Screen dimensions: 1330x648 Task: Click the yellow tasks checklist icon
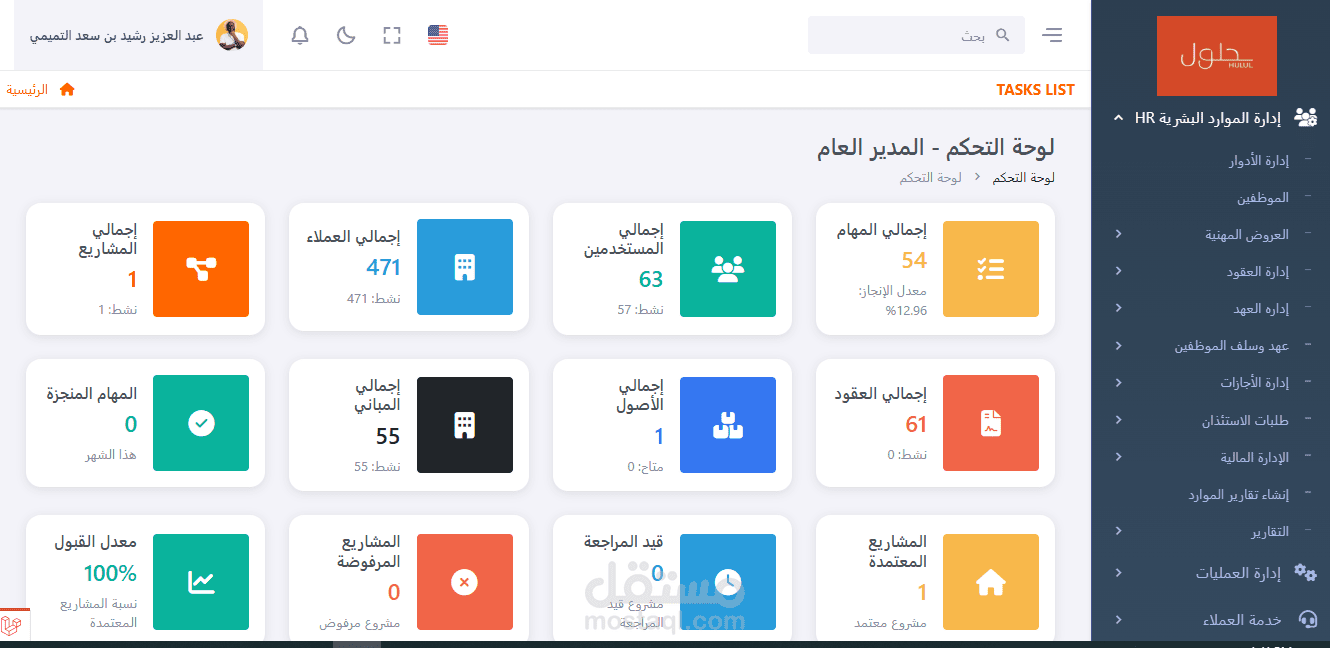pyautogui.click(x=990, y=267)
